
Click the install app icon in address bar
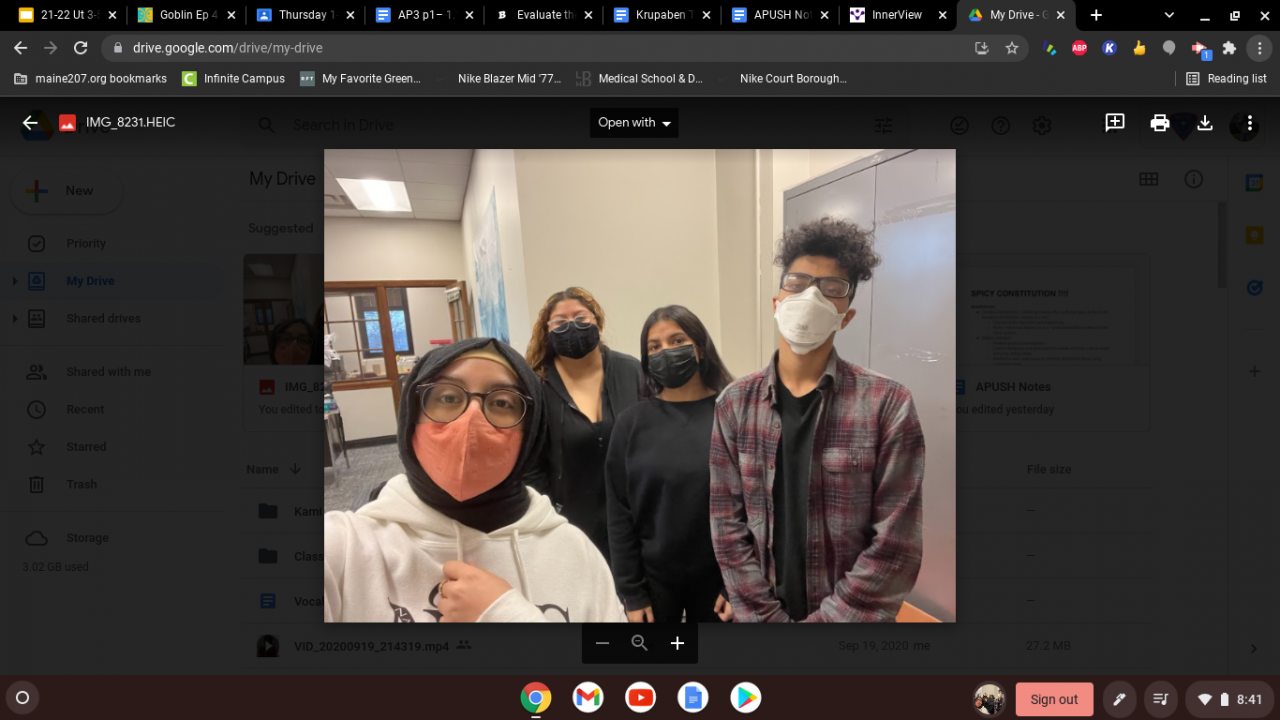point(981,48)
